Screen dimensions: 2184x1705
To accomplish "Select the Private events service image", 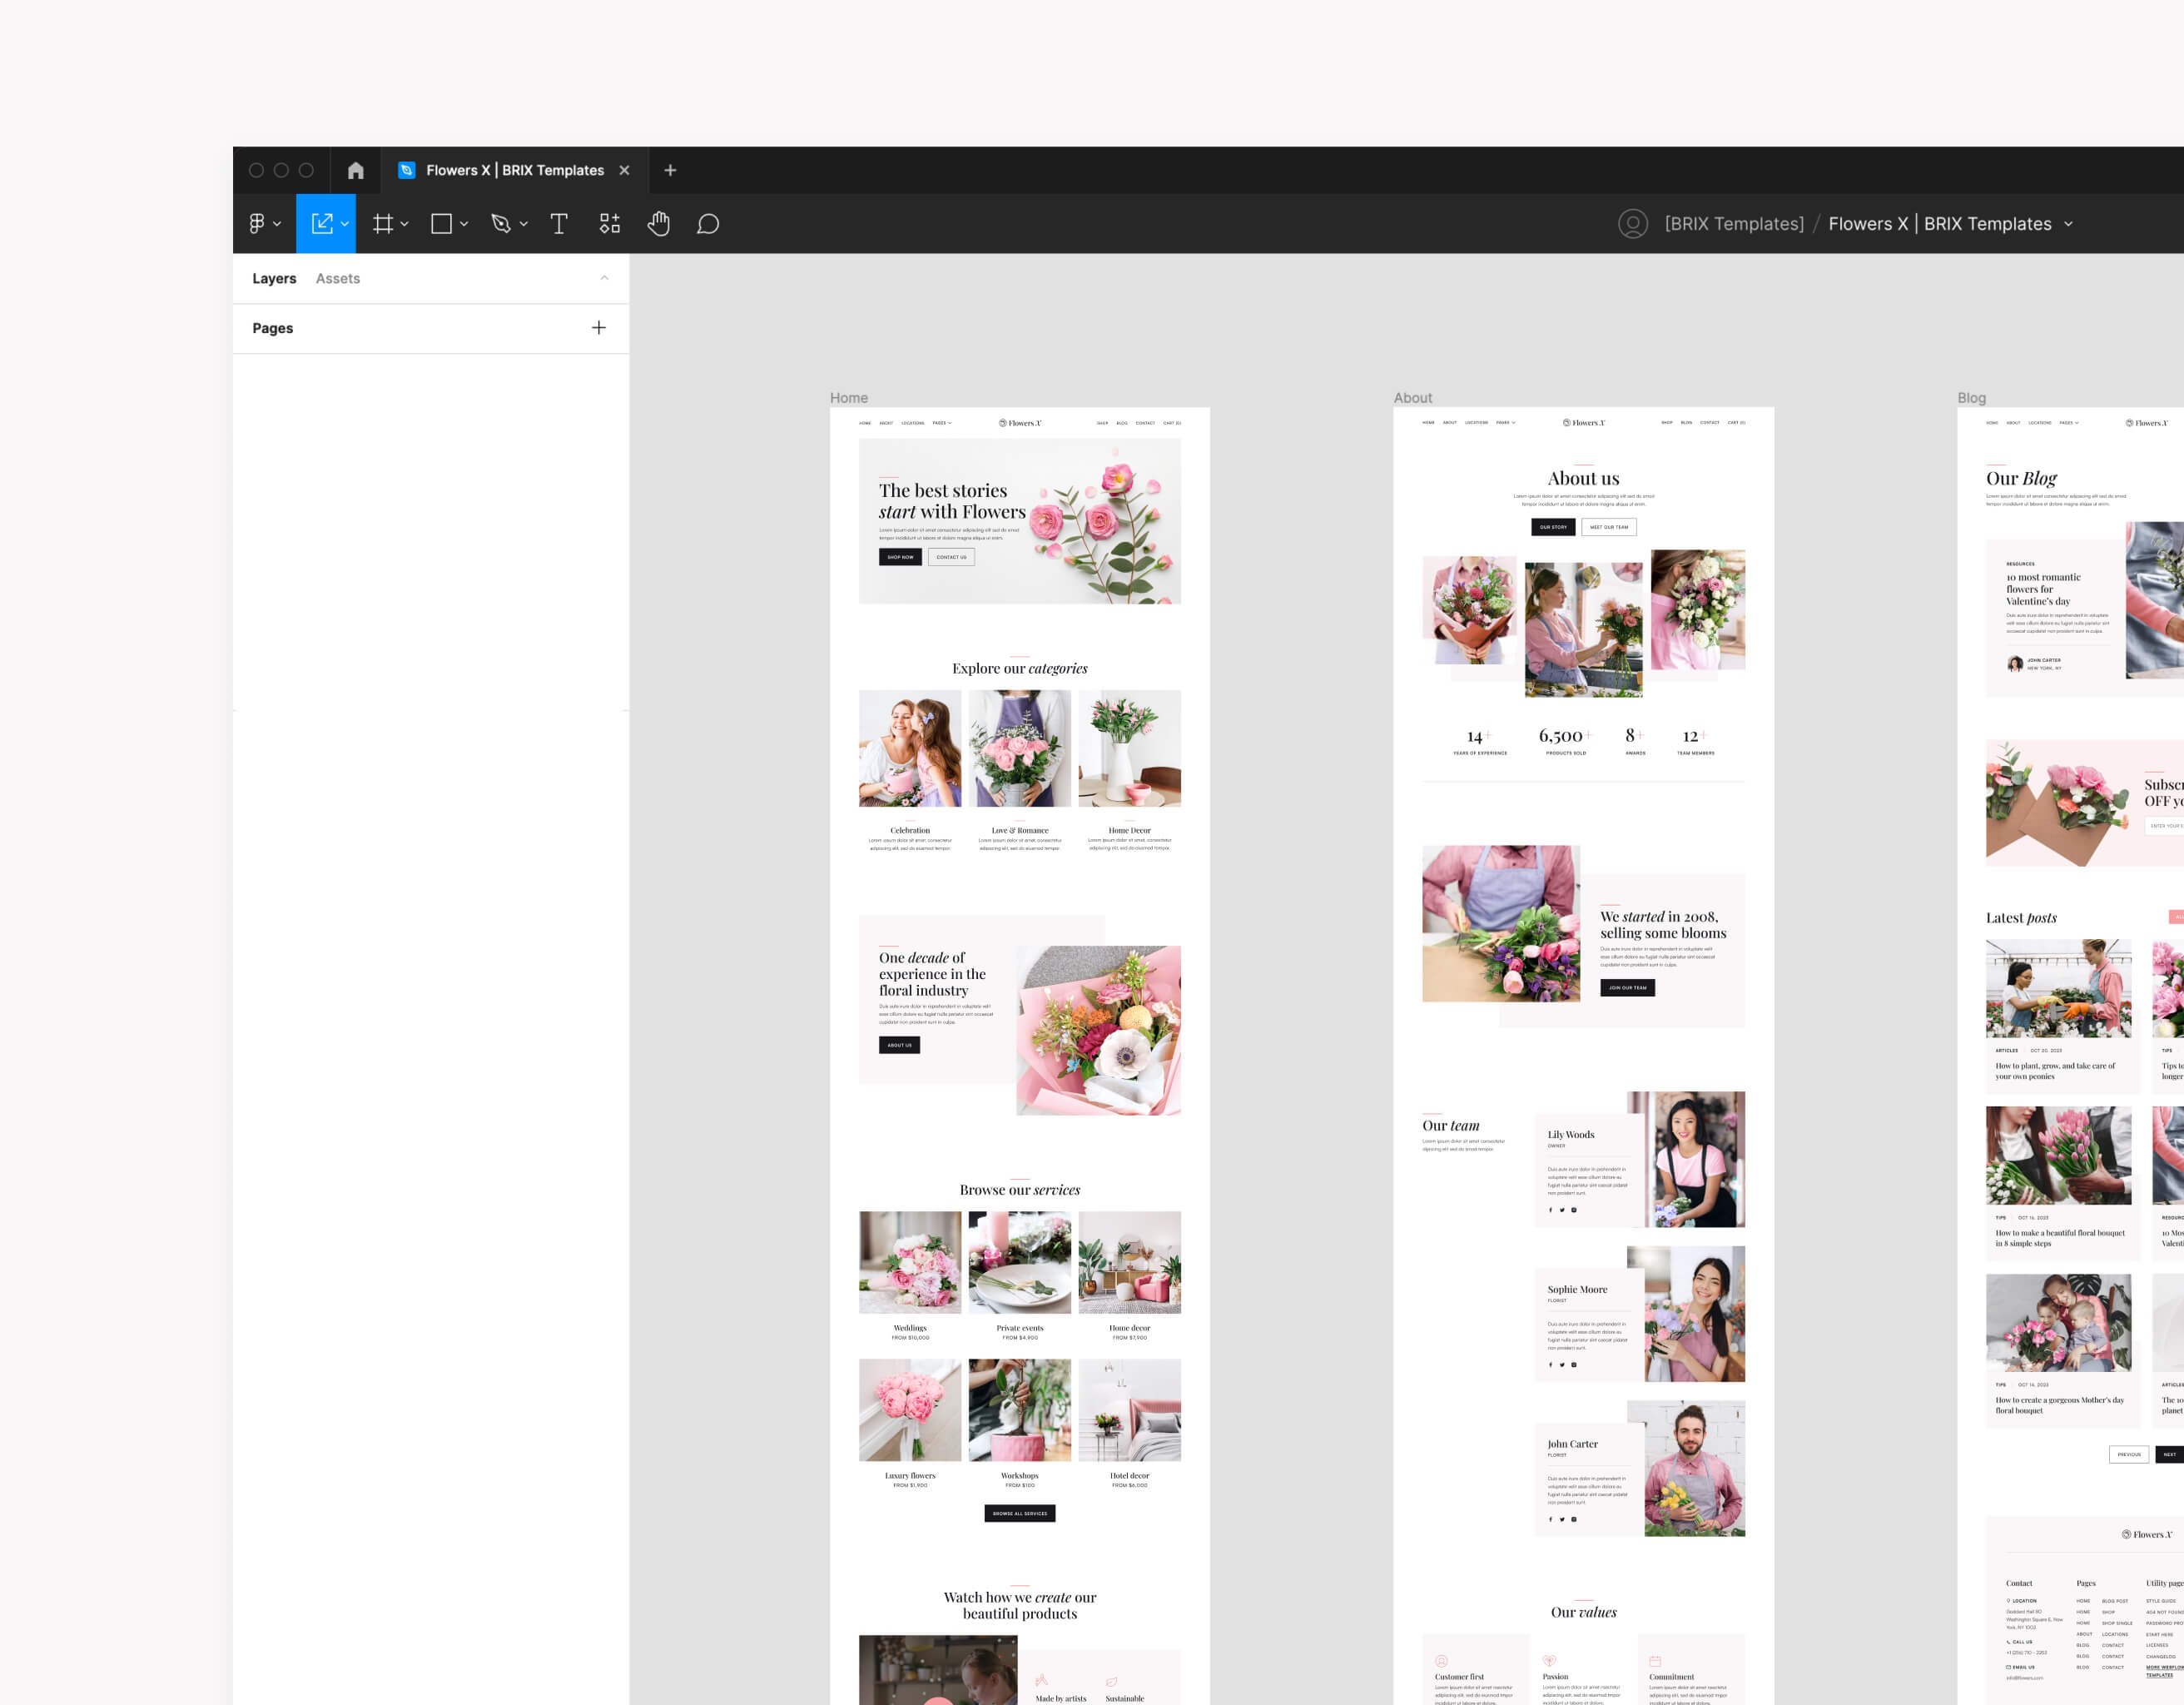I will pos(1020,1263).
